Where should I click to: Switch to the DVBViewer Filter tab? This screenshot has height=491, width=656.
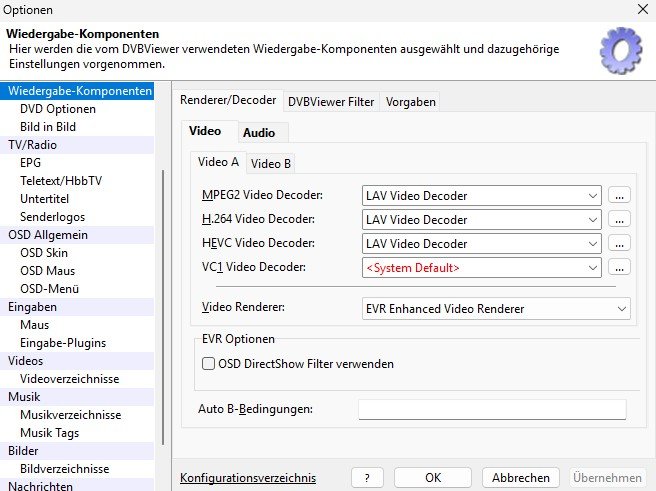pyautogui.click(x=331, y=101)
